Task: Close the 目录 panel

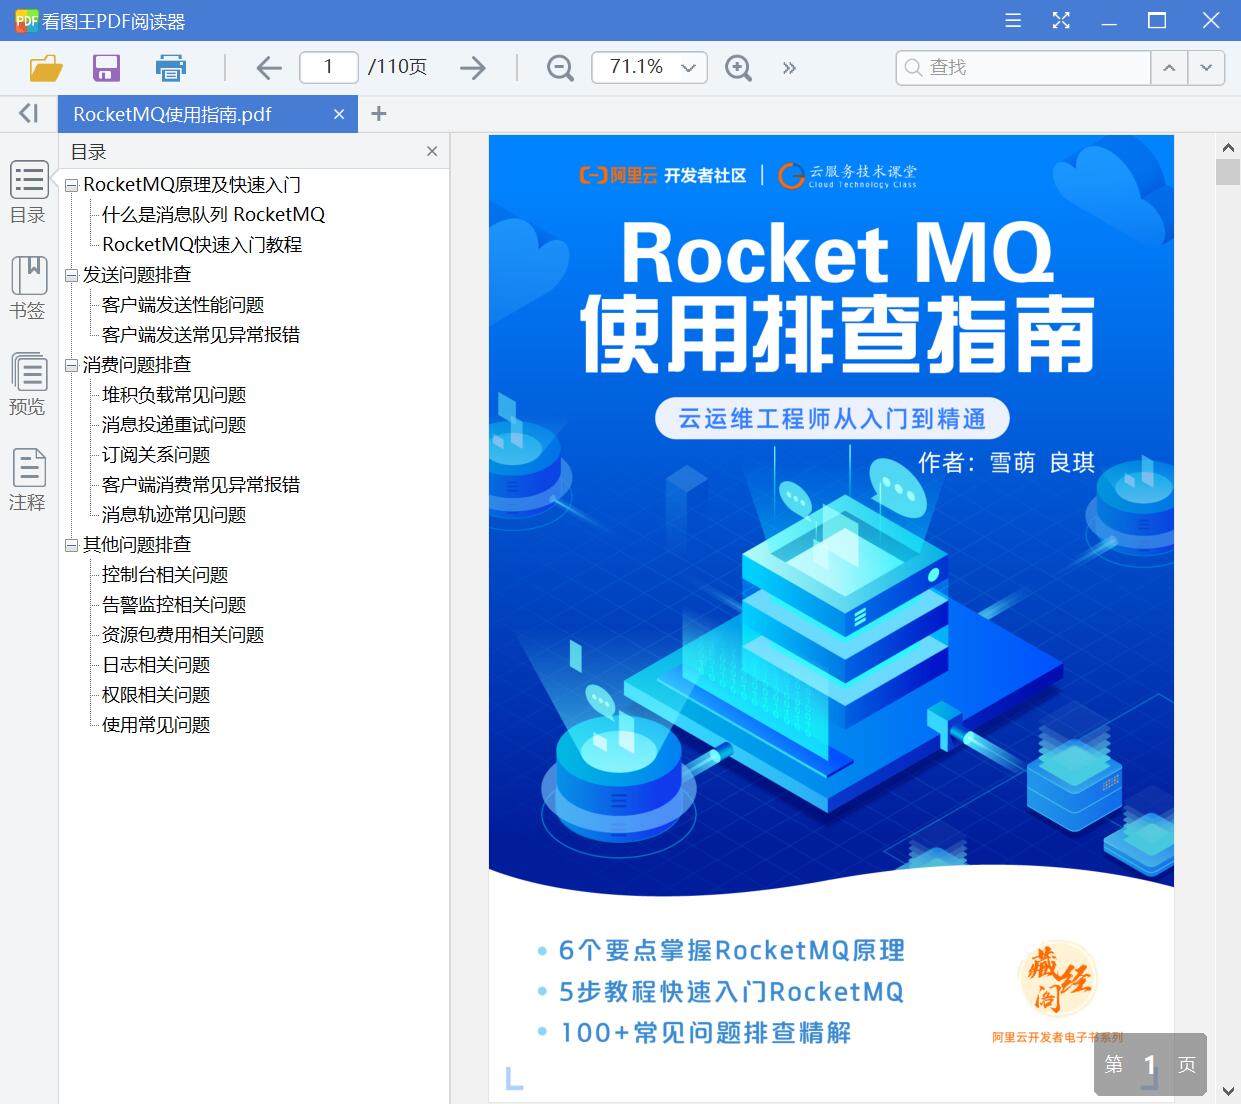Action: (432, 151)
